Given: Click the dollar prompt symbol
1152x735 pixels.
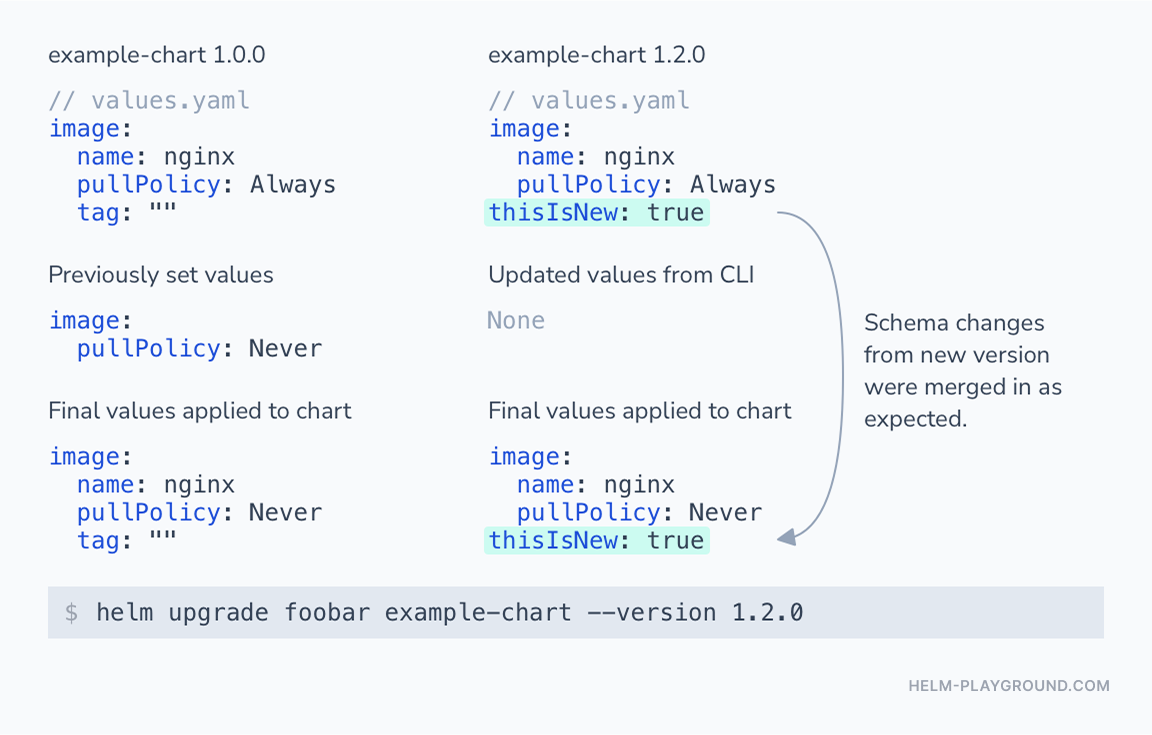Looking at the screenshot, I should click(x=71, y=612).
